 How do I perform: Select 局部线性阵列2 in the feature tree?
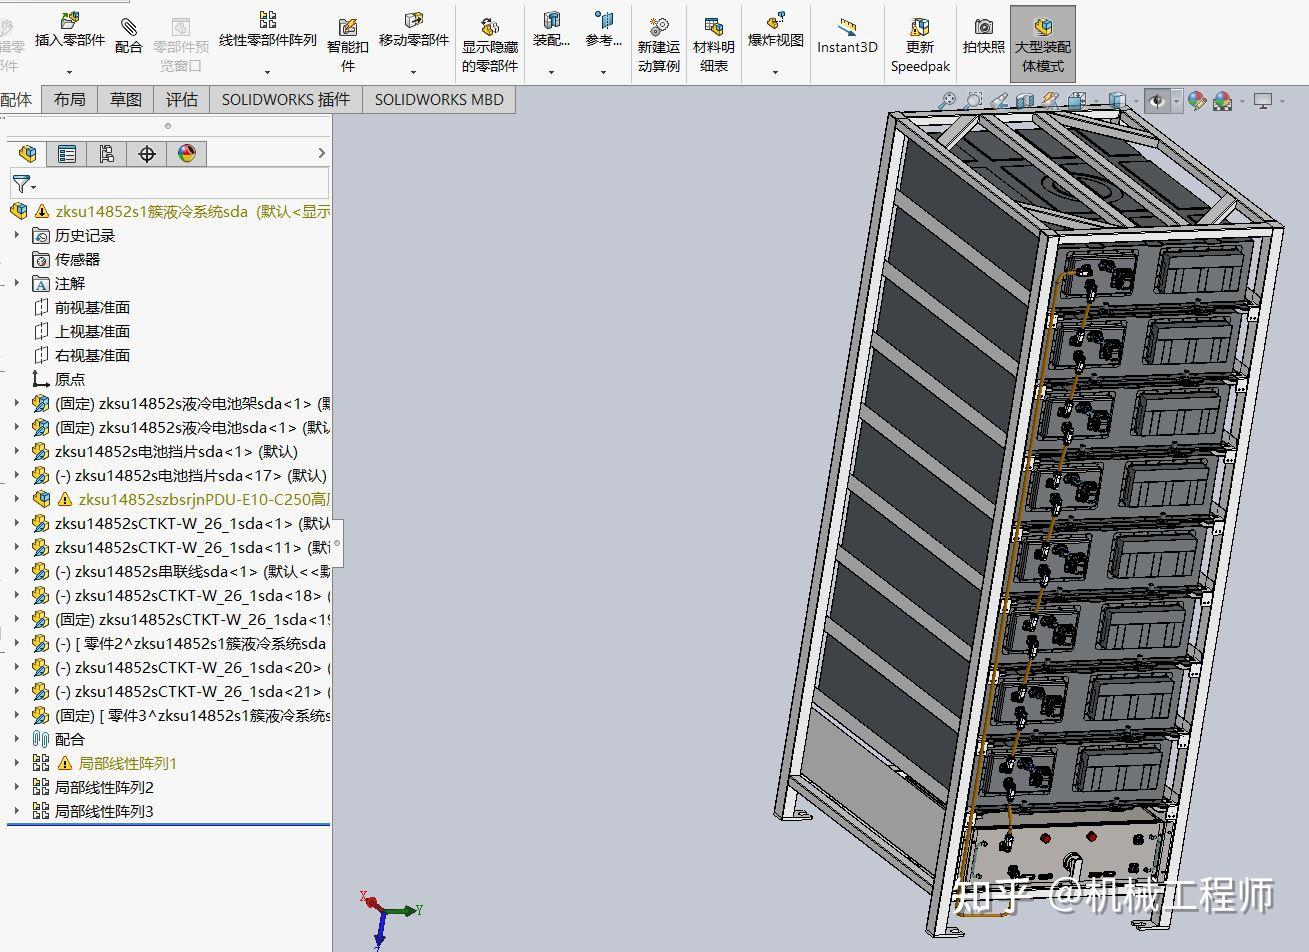pos(104,787)
